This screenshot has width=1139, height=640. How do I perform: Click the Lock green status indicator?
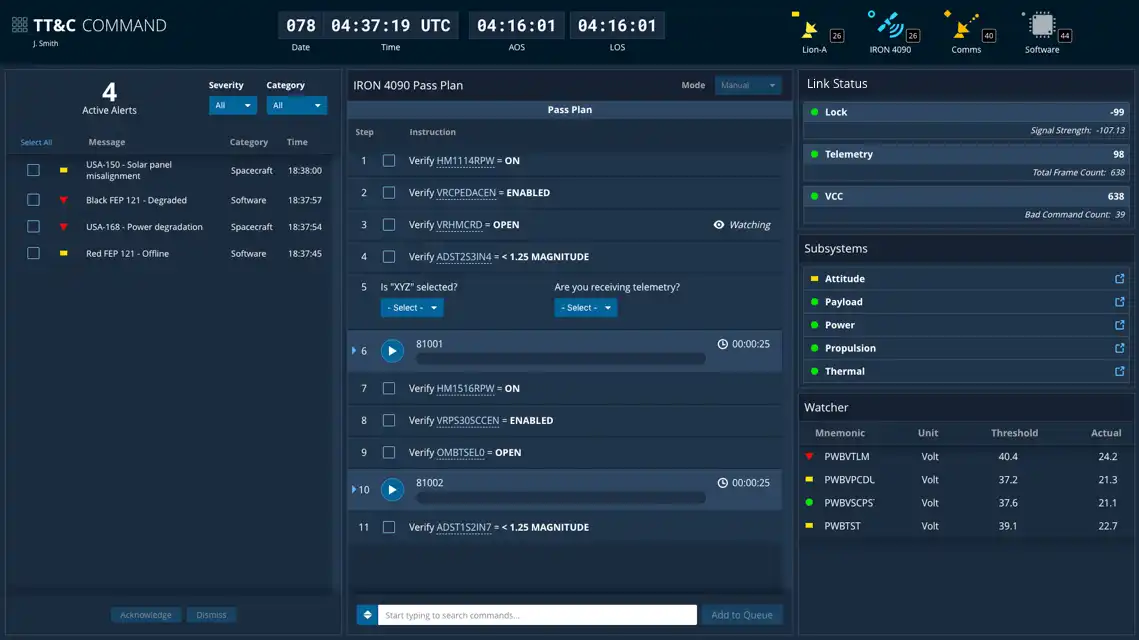[x=814, y=112]
